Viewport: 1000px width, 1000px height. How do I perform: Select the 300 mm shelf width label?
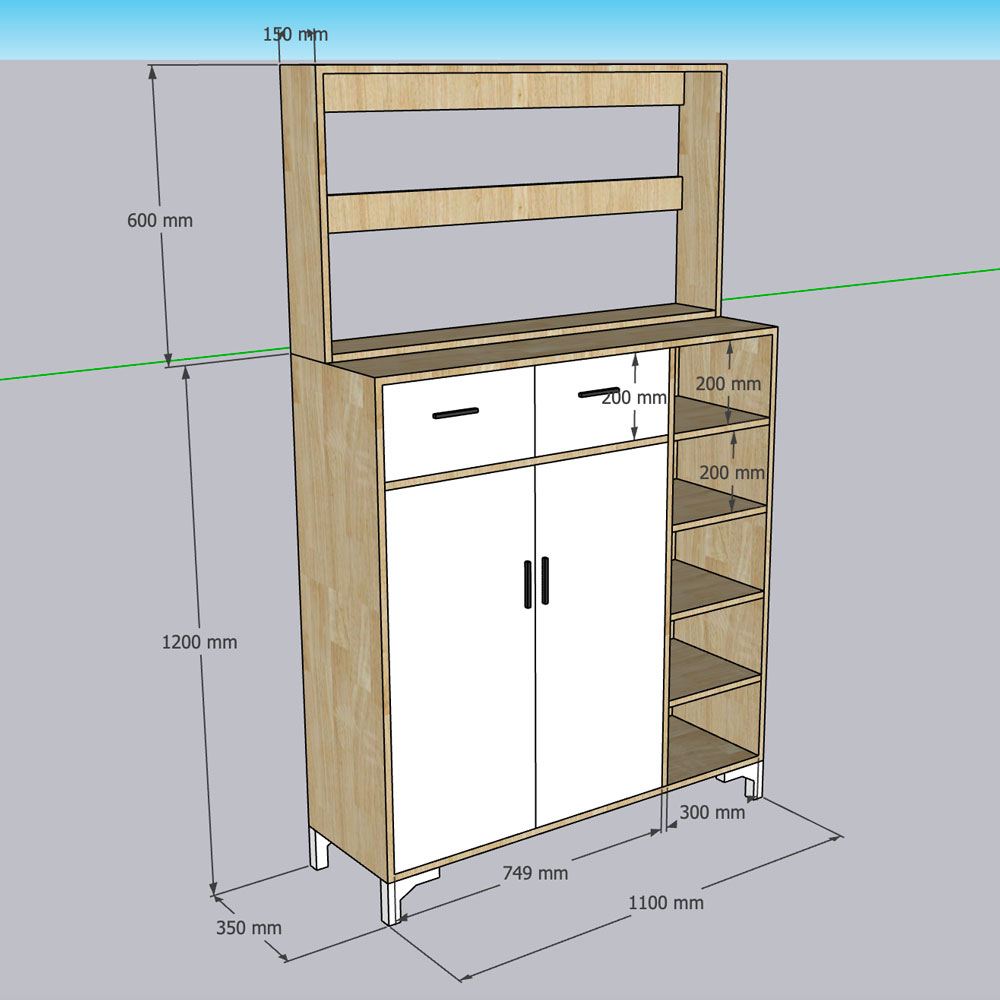click(x=712, y=812)
